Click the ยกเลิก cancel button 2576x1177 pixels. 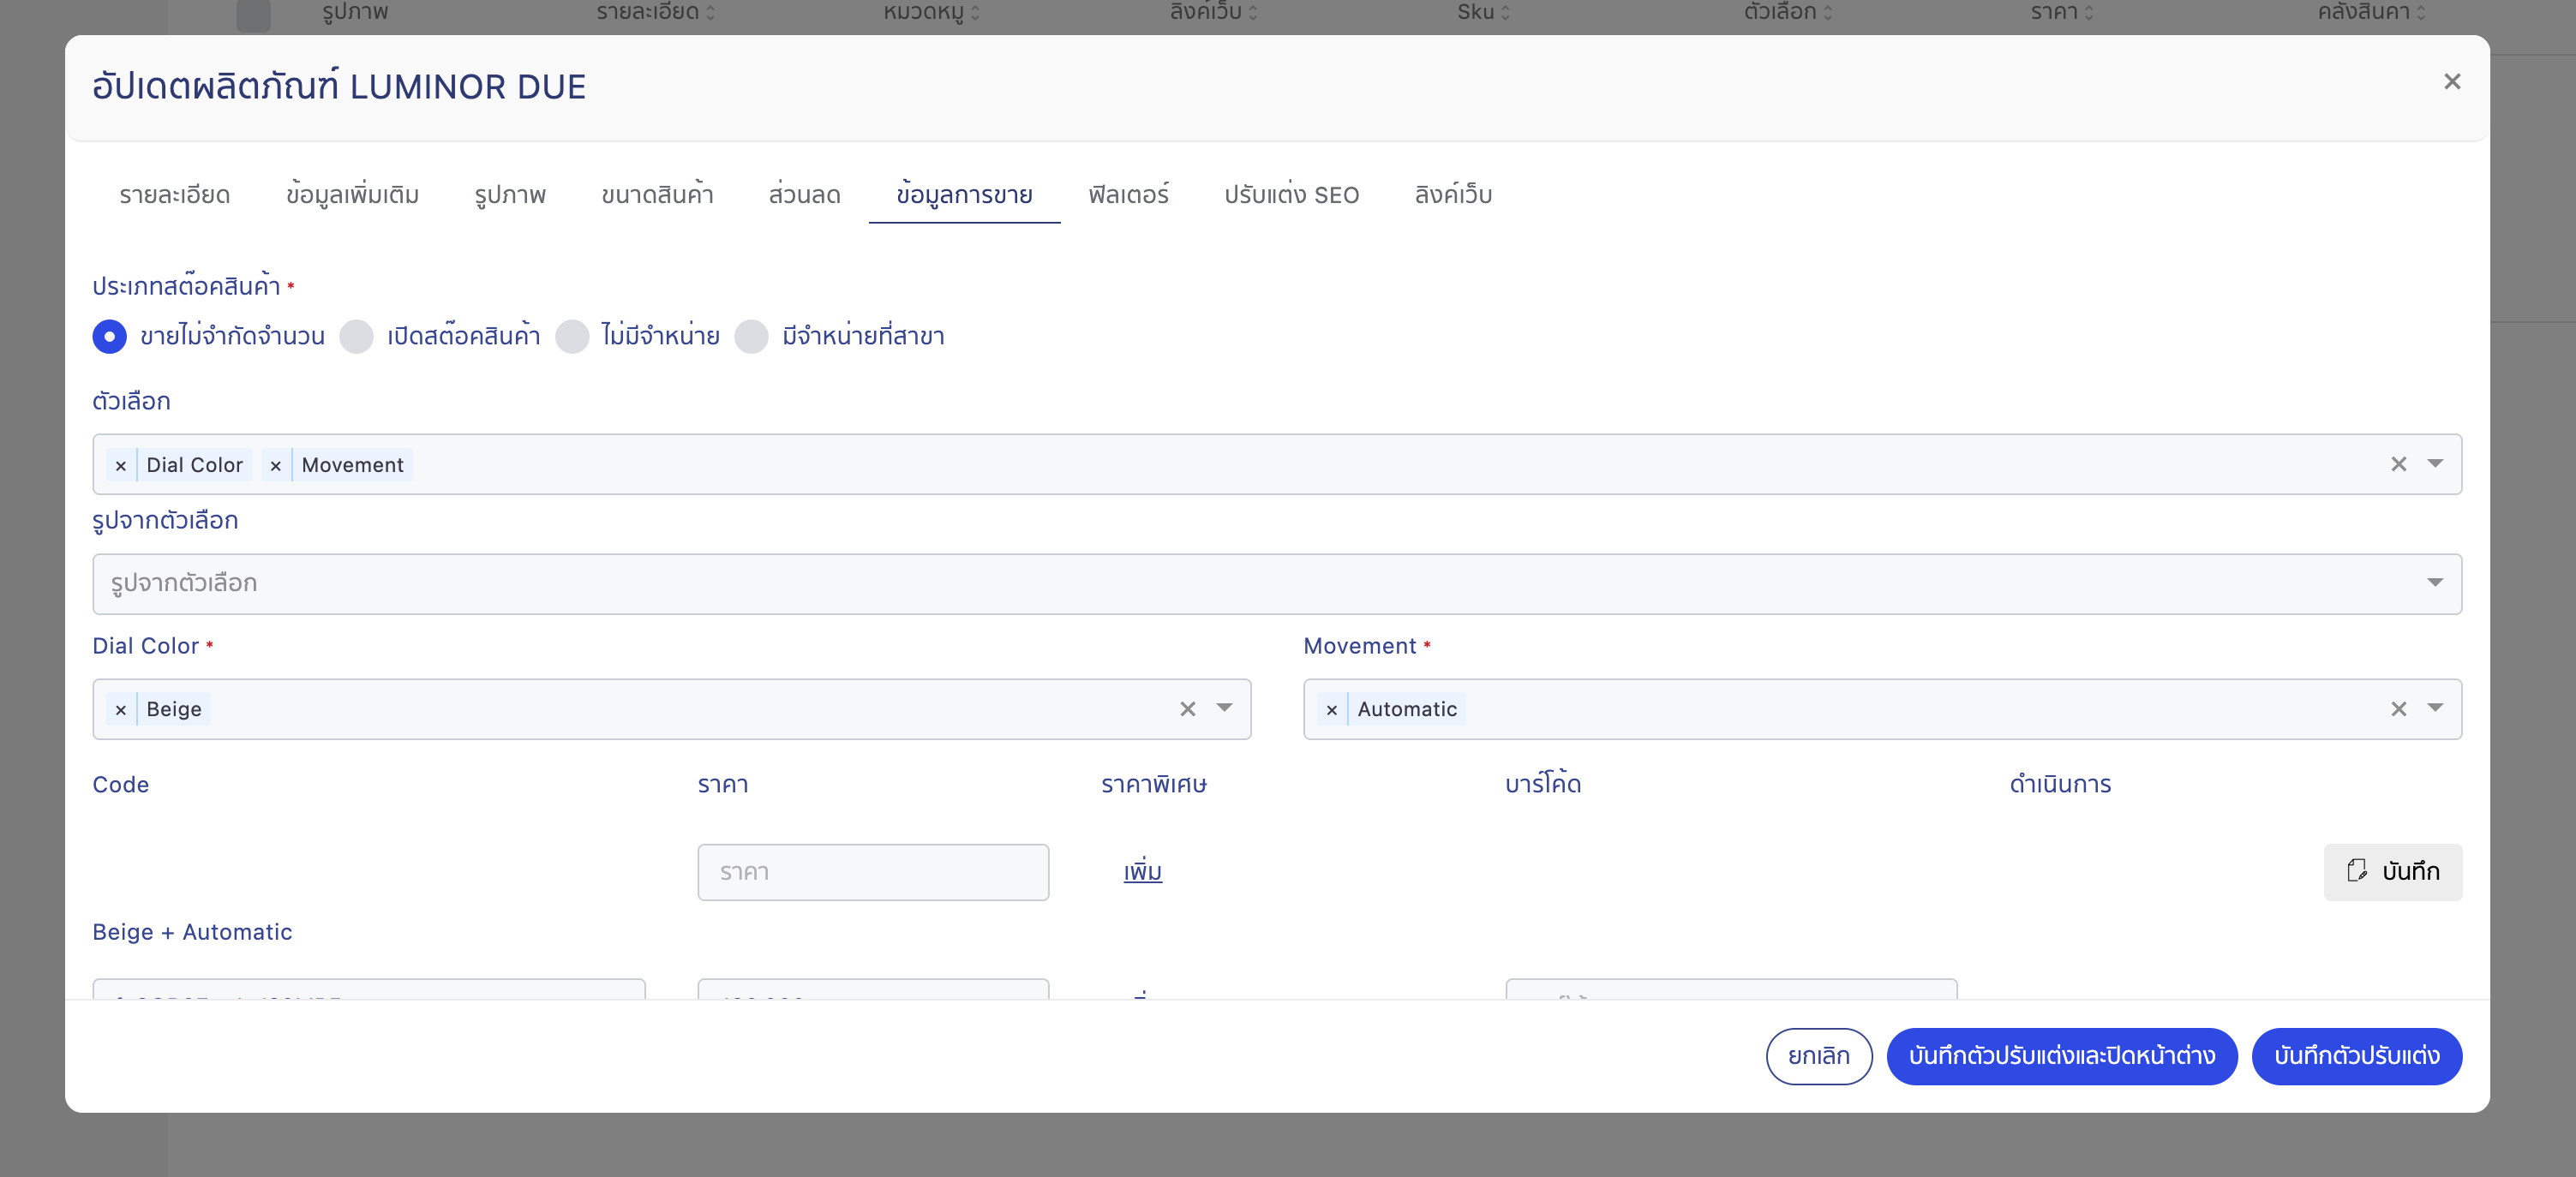coord(1818,1056)
